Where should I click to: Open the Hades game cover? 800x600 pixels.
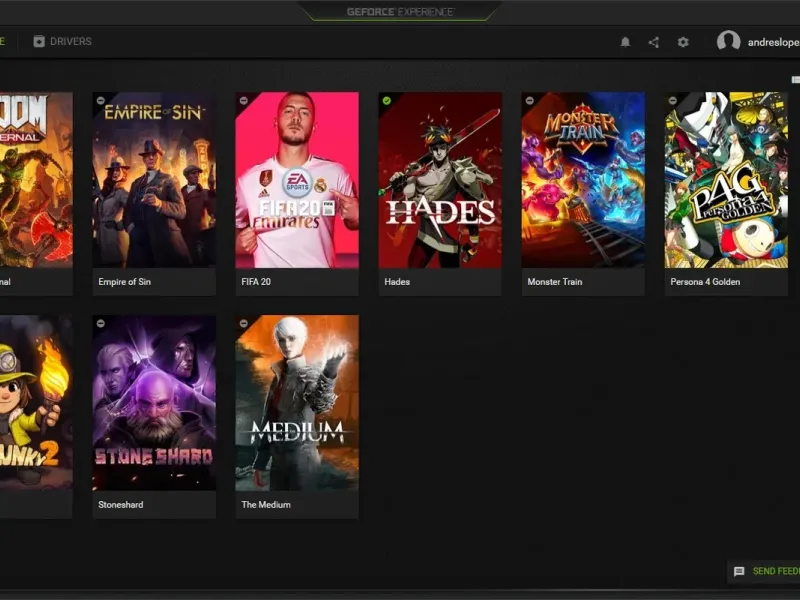(440, 180)
